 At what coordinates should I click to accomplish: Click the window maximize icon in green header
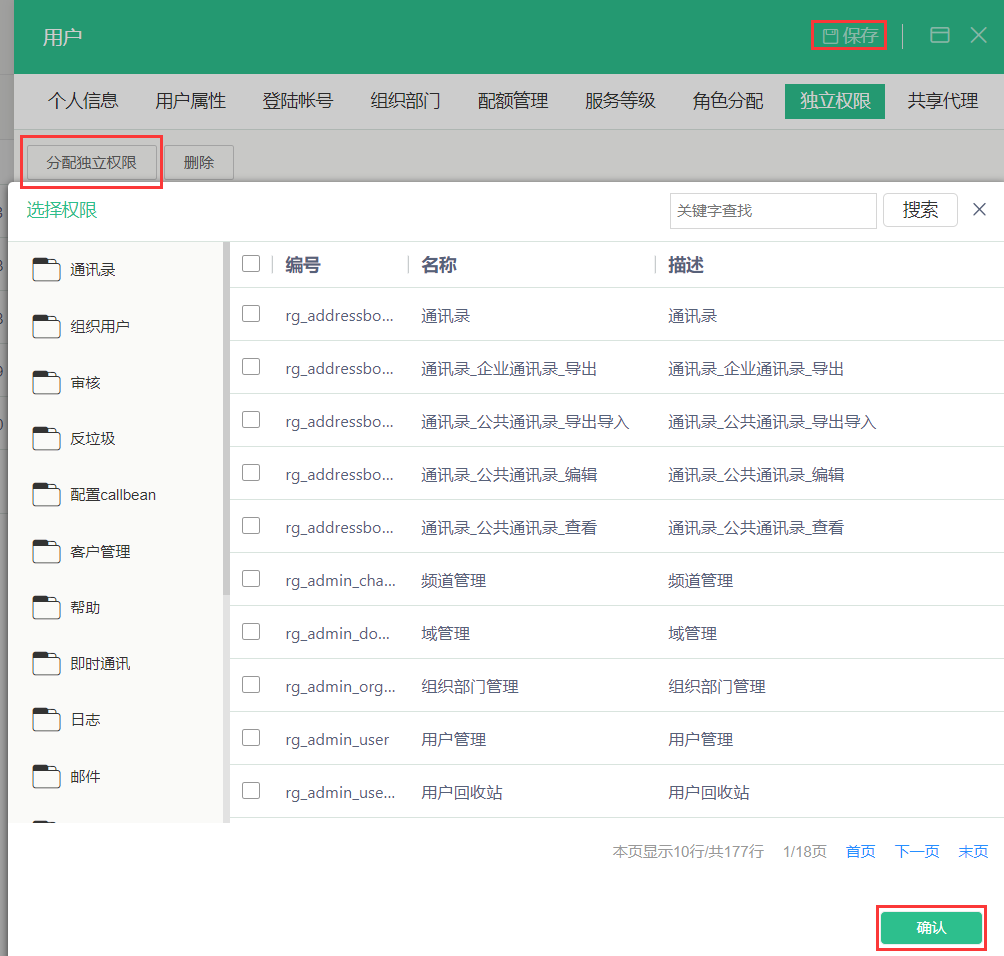coord(939,35)
